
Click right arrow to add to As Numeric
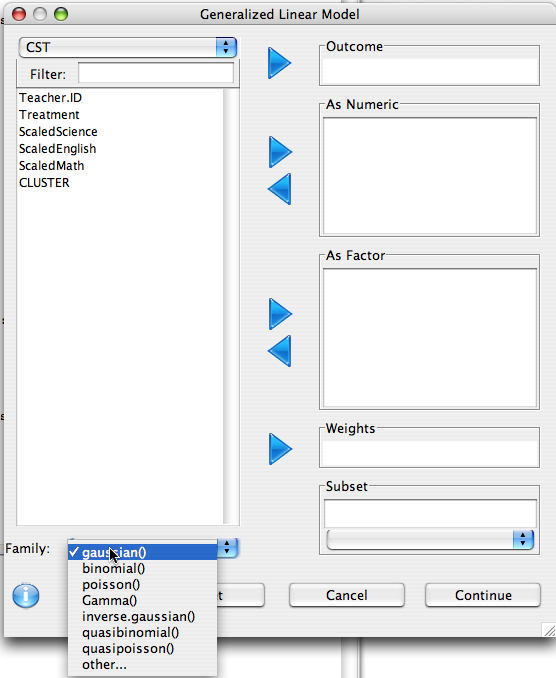coord(280,152)
